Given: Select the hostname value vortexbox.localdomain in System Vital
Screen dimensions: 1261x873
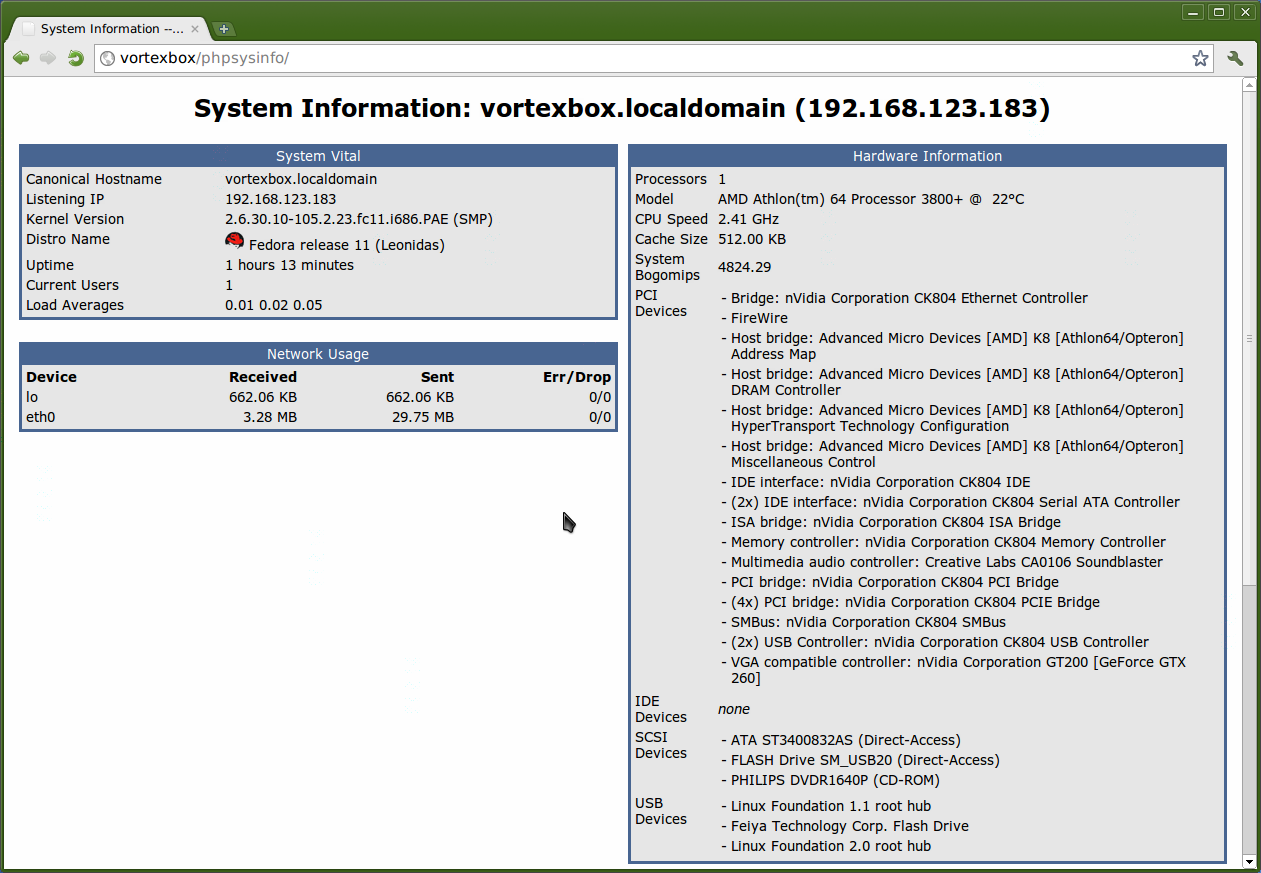Looking at the screenshot, I should [301, 179].
